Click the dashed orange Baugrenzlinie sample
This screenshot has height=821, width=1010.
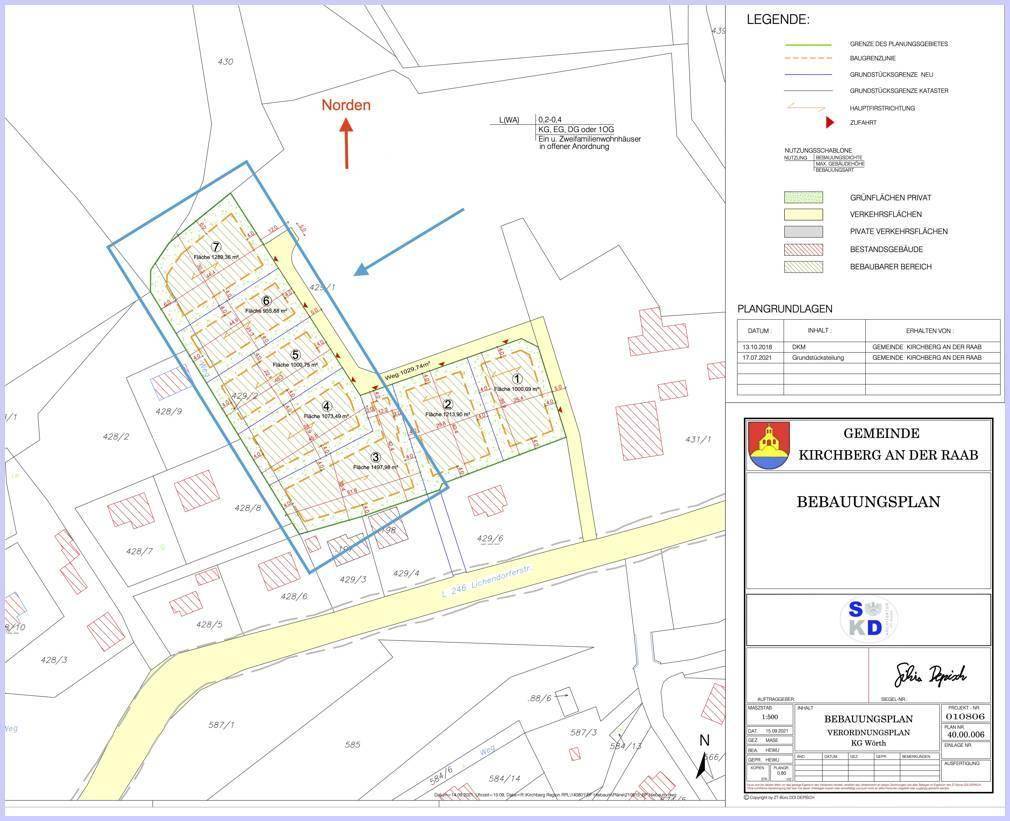pyautogui.click(x=806, y=59)
